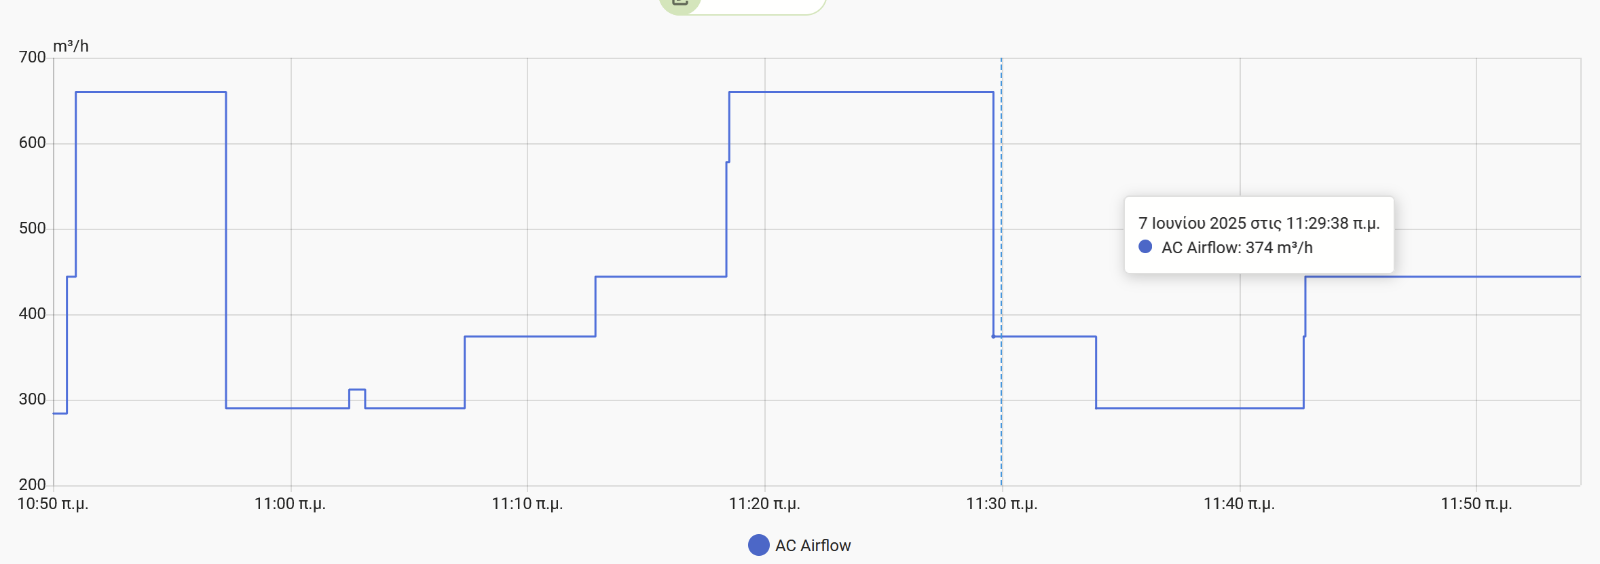This screenshot has height=564, width=1600.
Task: Click the 11:10 π.μ. time axis label
Action: [527, 503]
